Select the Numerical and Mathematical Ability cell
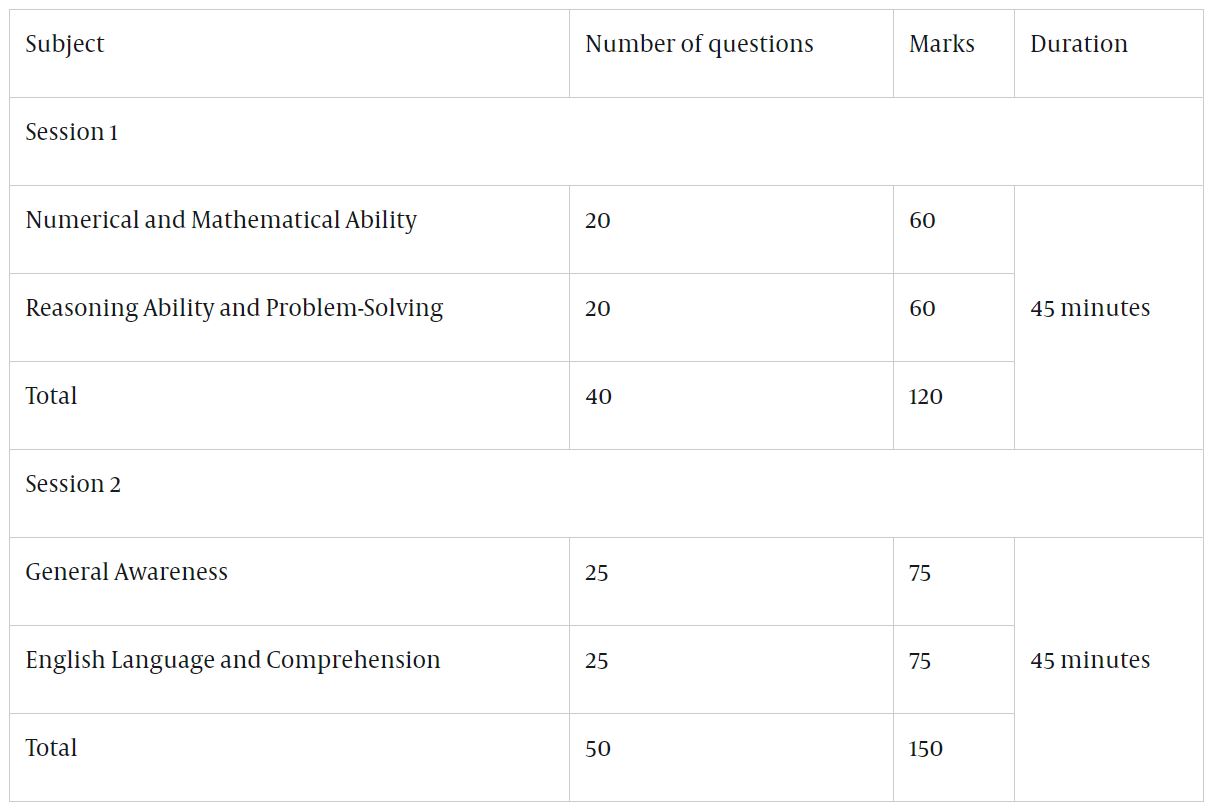1213x810 pixels. pyautogui.click(x=221, y=220)
